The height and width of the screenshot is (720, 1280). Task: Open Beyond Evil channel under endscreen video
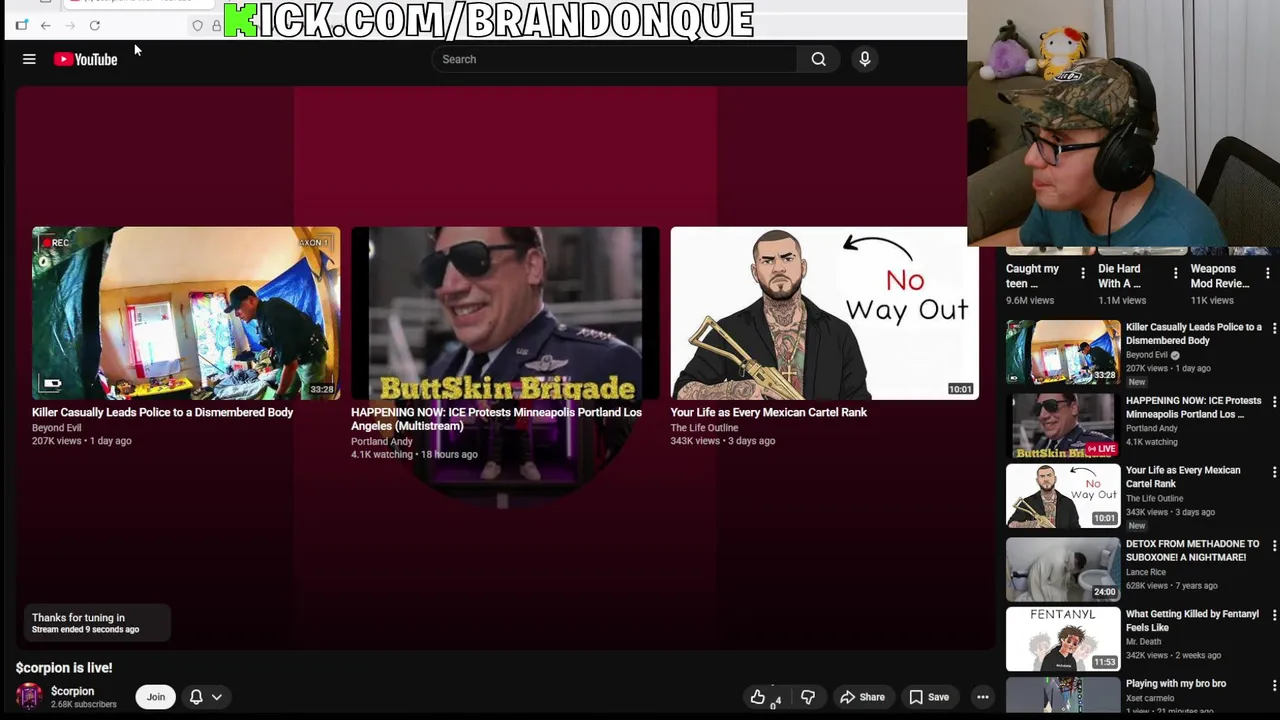pos(56,428)
